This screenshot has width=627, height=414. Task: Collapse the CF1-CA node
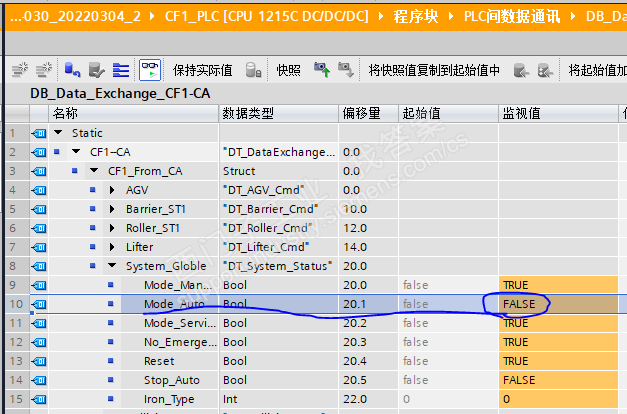[x=76, y=152]
